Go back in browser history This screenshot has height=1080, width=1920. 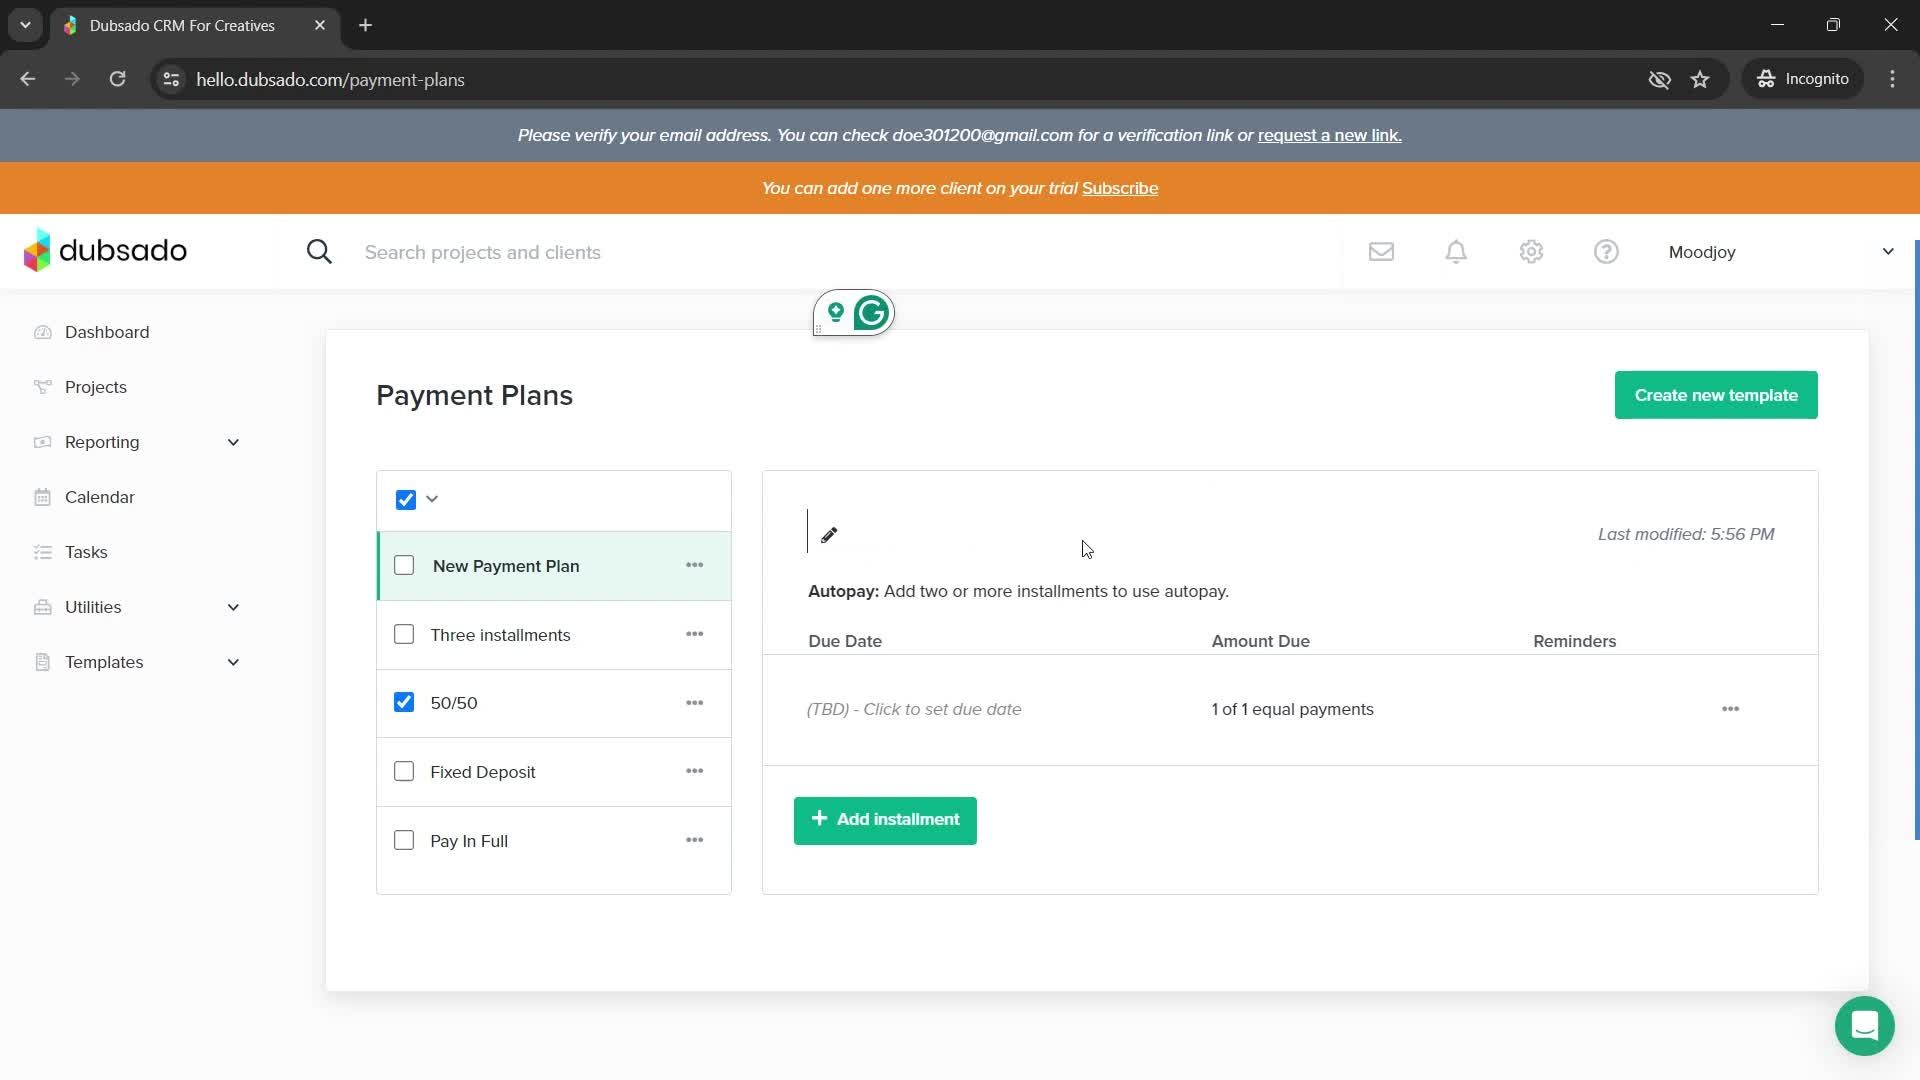28,79
